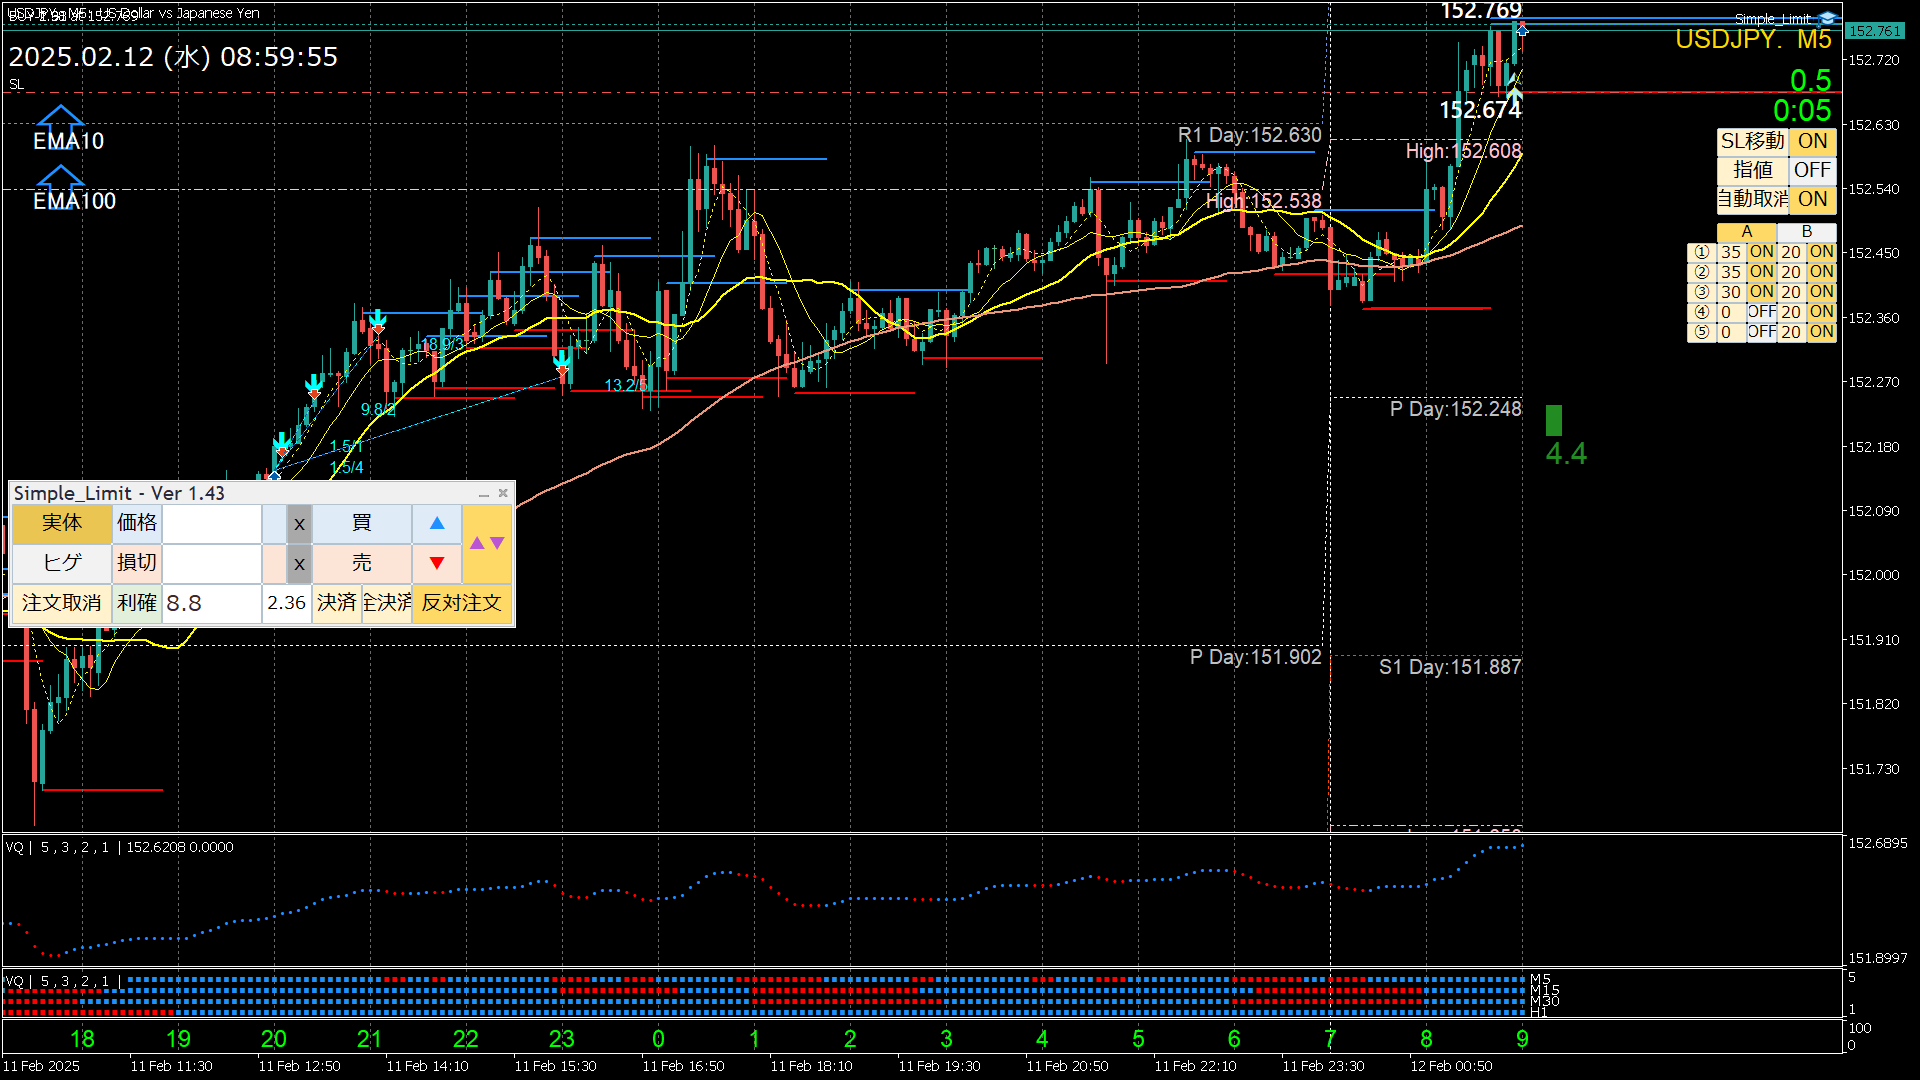This screenshot has width=1920, height=1080.
Task: Click the 利確 take-profit input field
Action: click(x=211, y=603)
